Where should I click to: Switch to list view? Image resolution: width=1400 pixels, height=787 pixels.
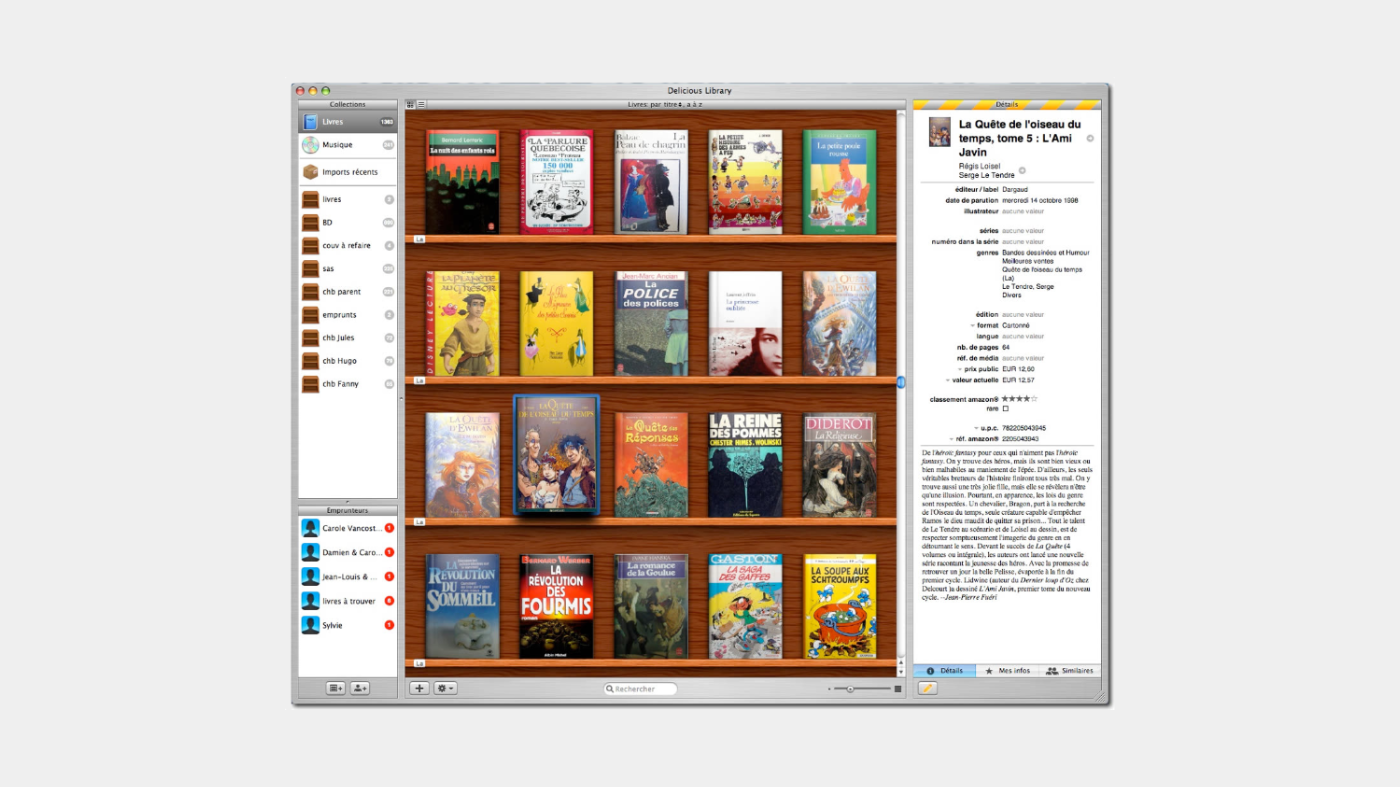pos(422,104)
